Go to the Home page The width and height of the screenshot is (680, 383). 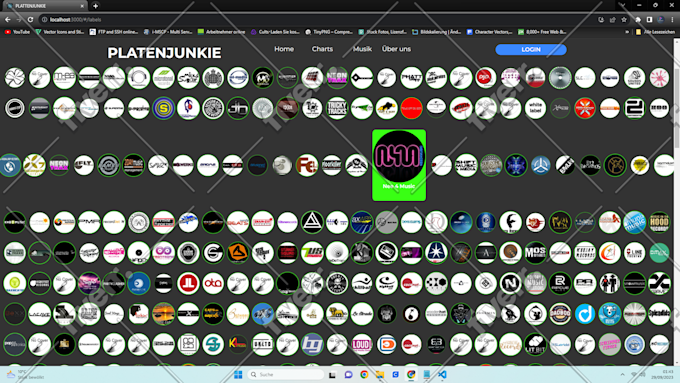tap(284, 49)
